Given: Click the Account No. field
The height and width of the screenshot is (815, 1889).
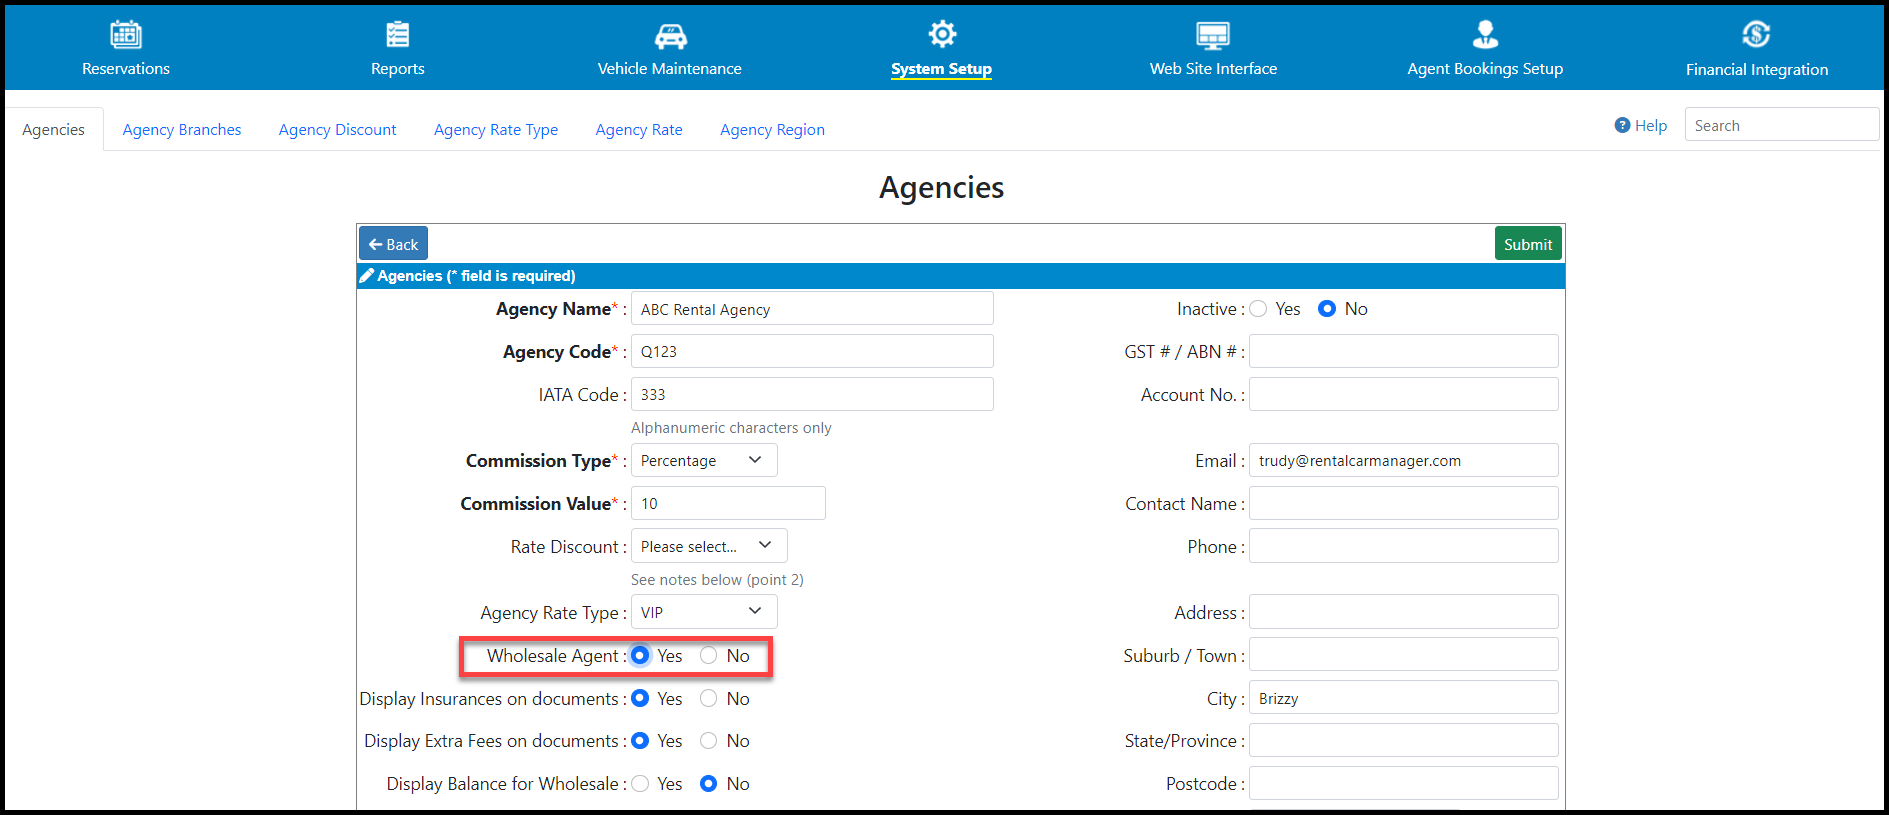Looking at the screenshot, I should coord(1404,394).
